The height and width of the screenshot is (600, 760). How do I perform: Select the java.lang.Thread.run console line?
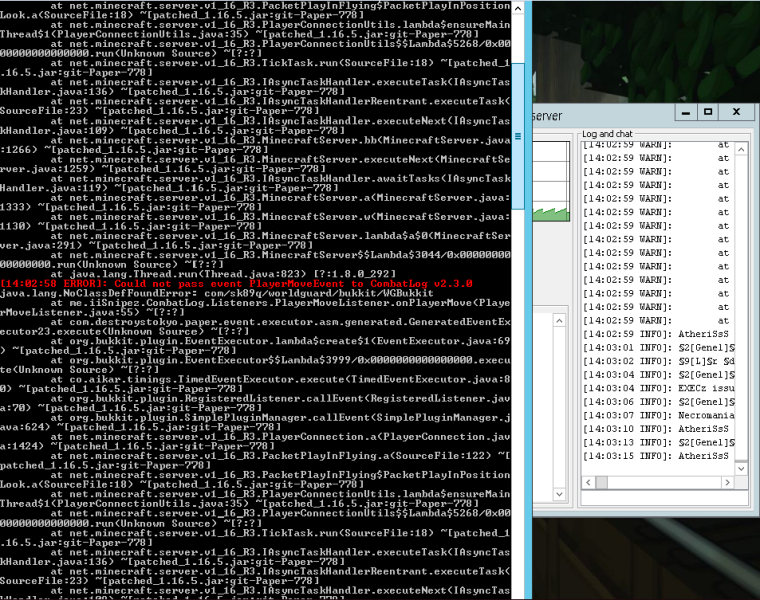(223, 274)
